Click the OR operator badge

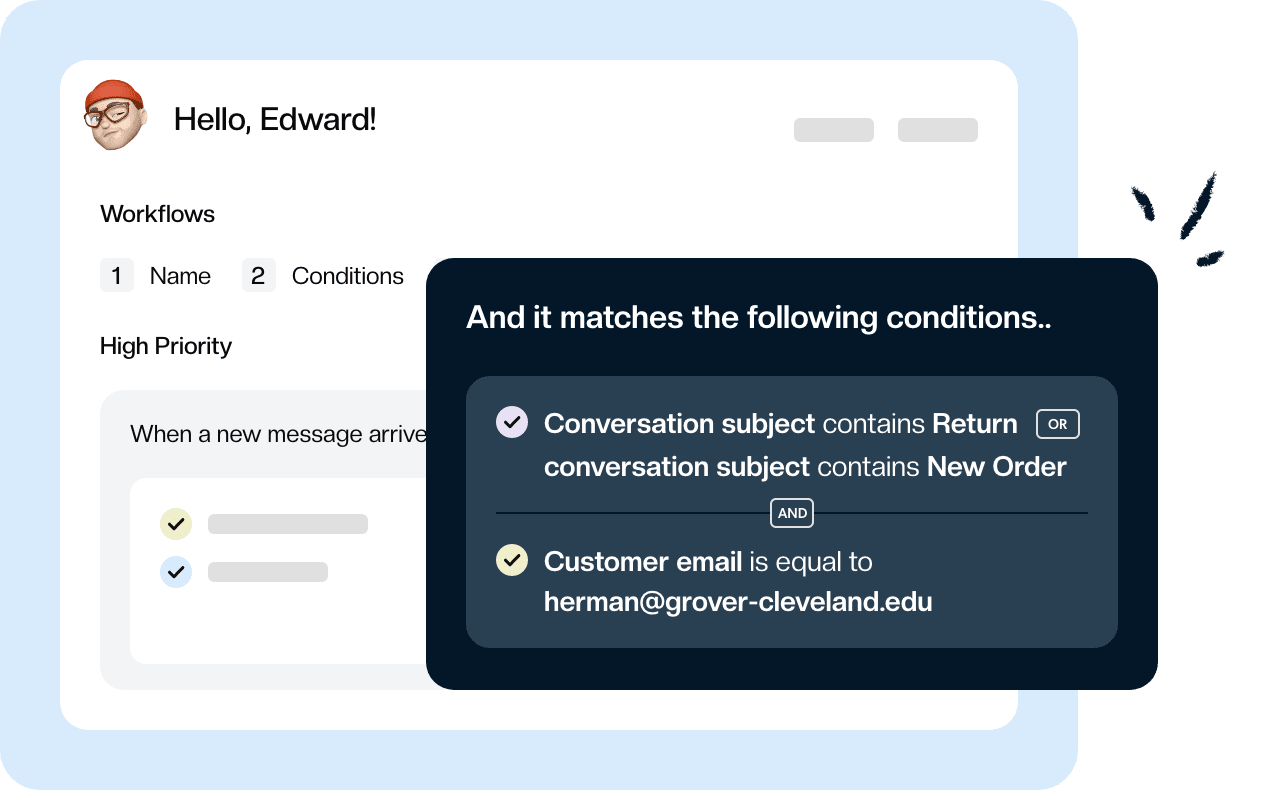point(1058,424)
